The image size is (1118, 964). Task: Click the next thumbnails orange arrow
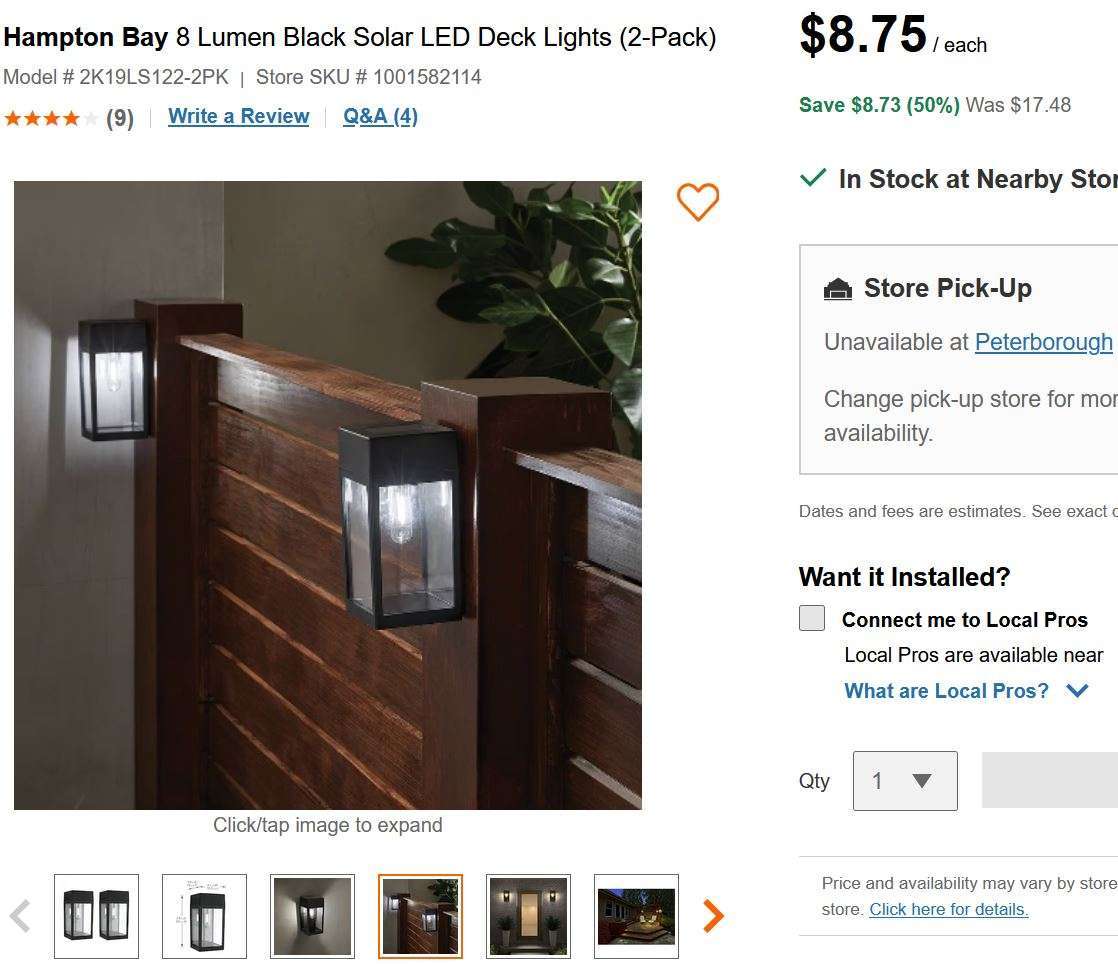pos(713,915)
